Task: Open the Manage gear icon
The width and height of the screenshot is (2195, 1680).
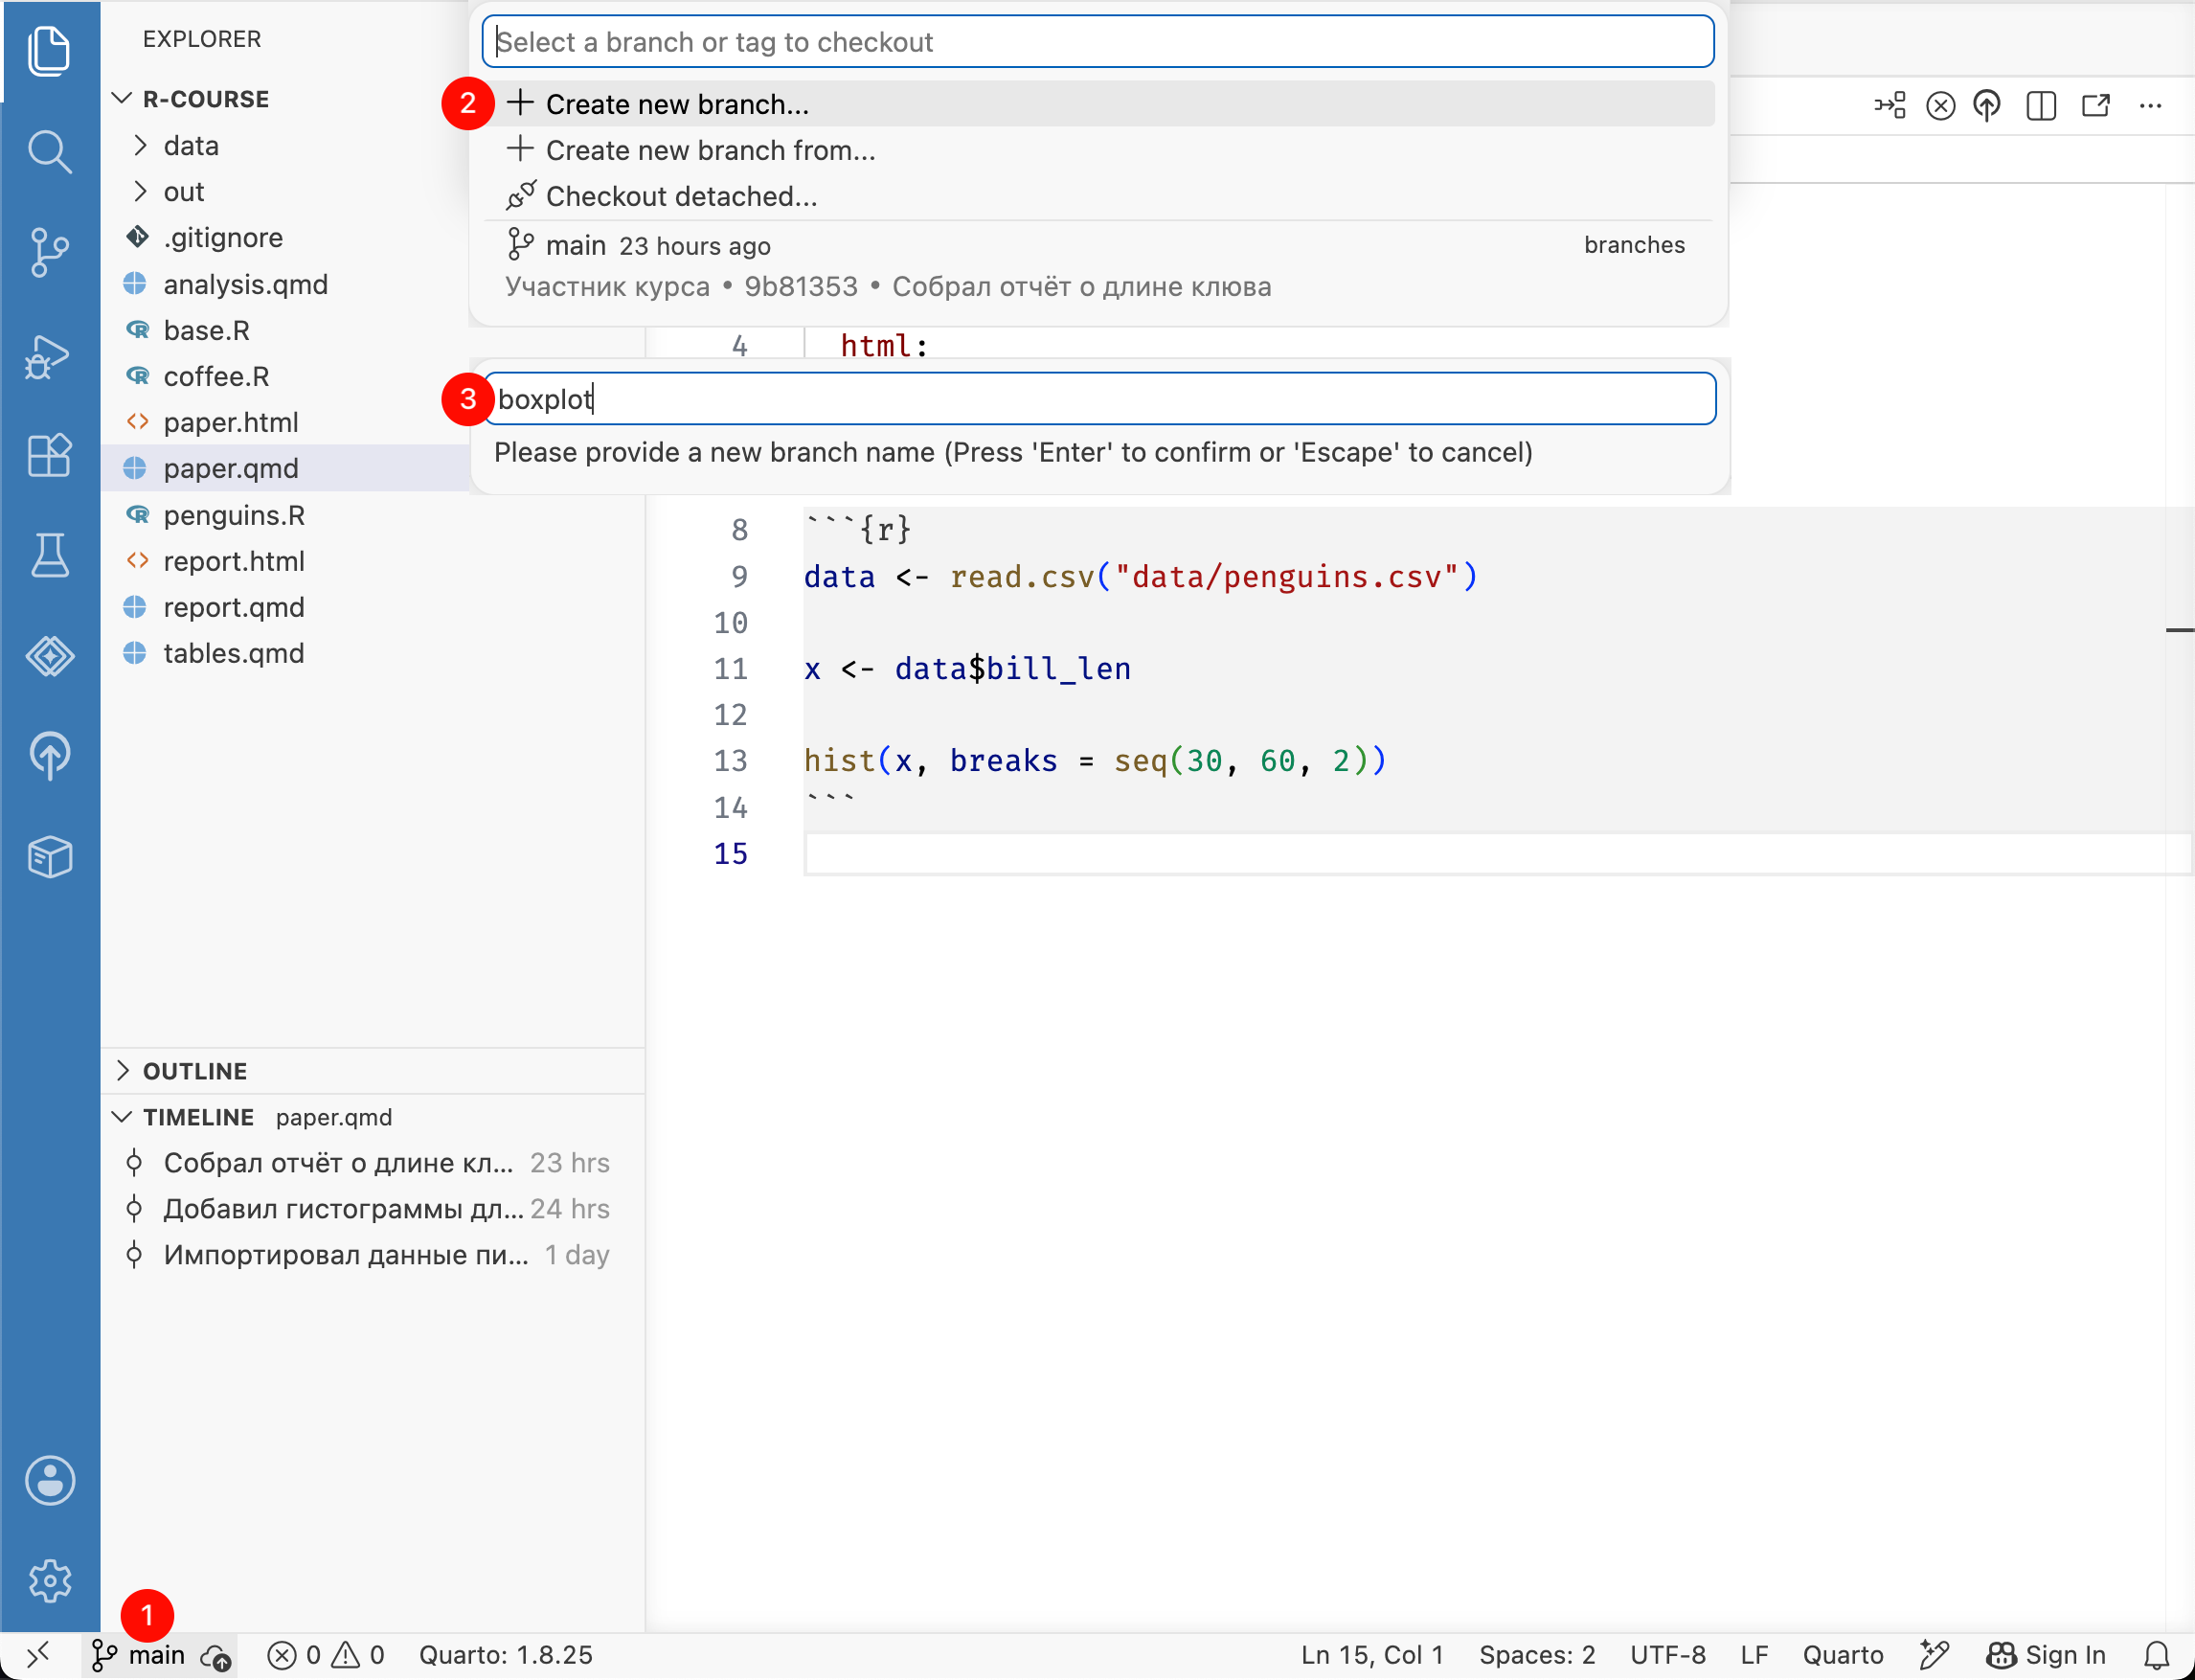Action: point(49,1580)
